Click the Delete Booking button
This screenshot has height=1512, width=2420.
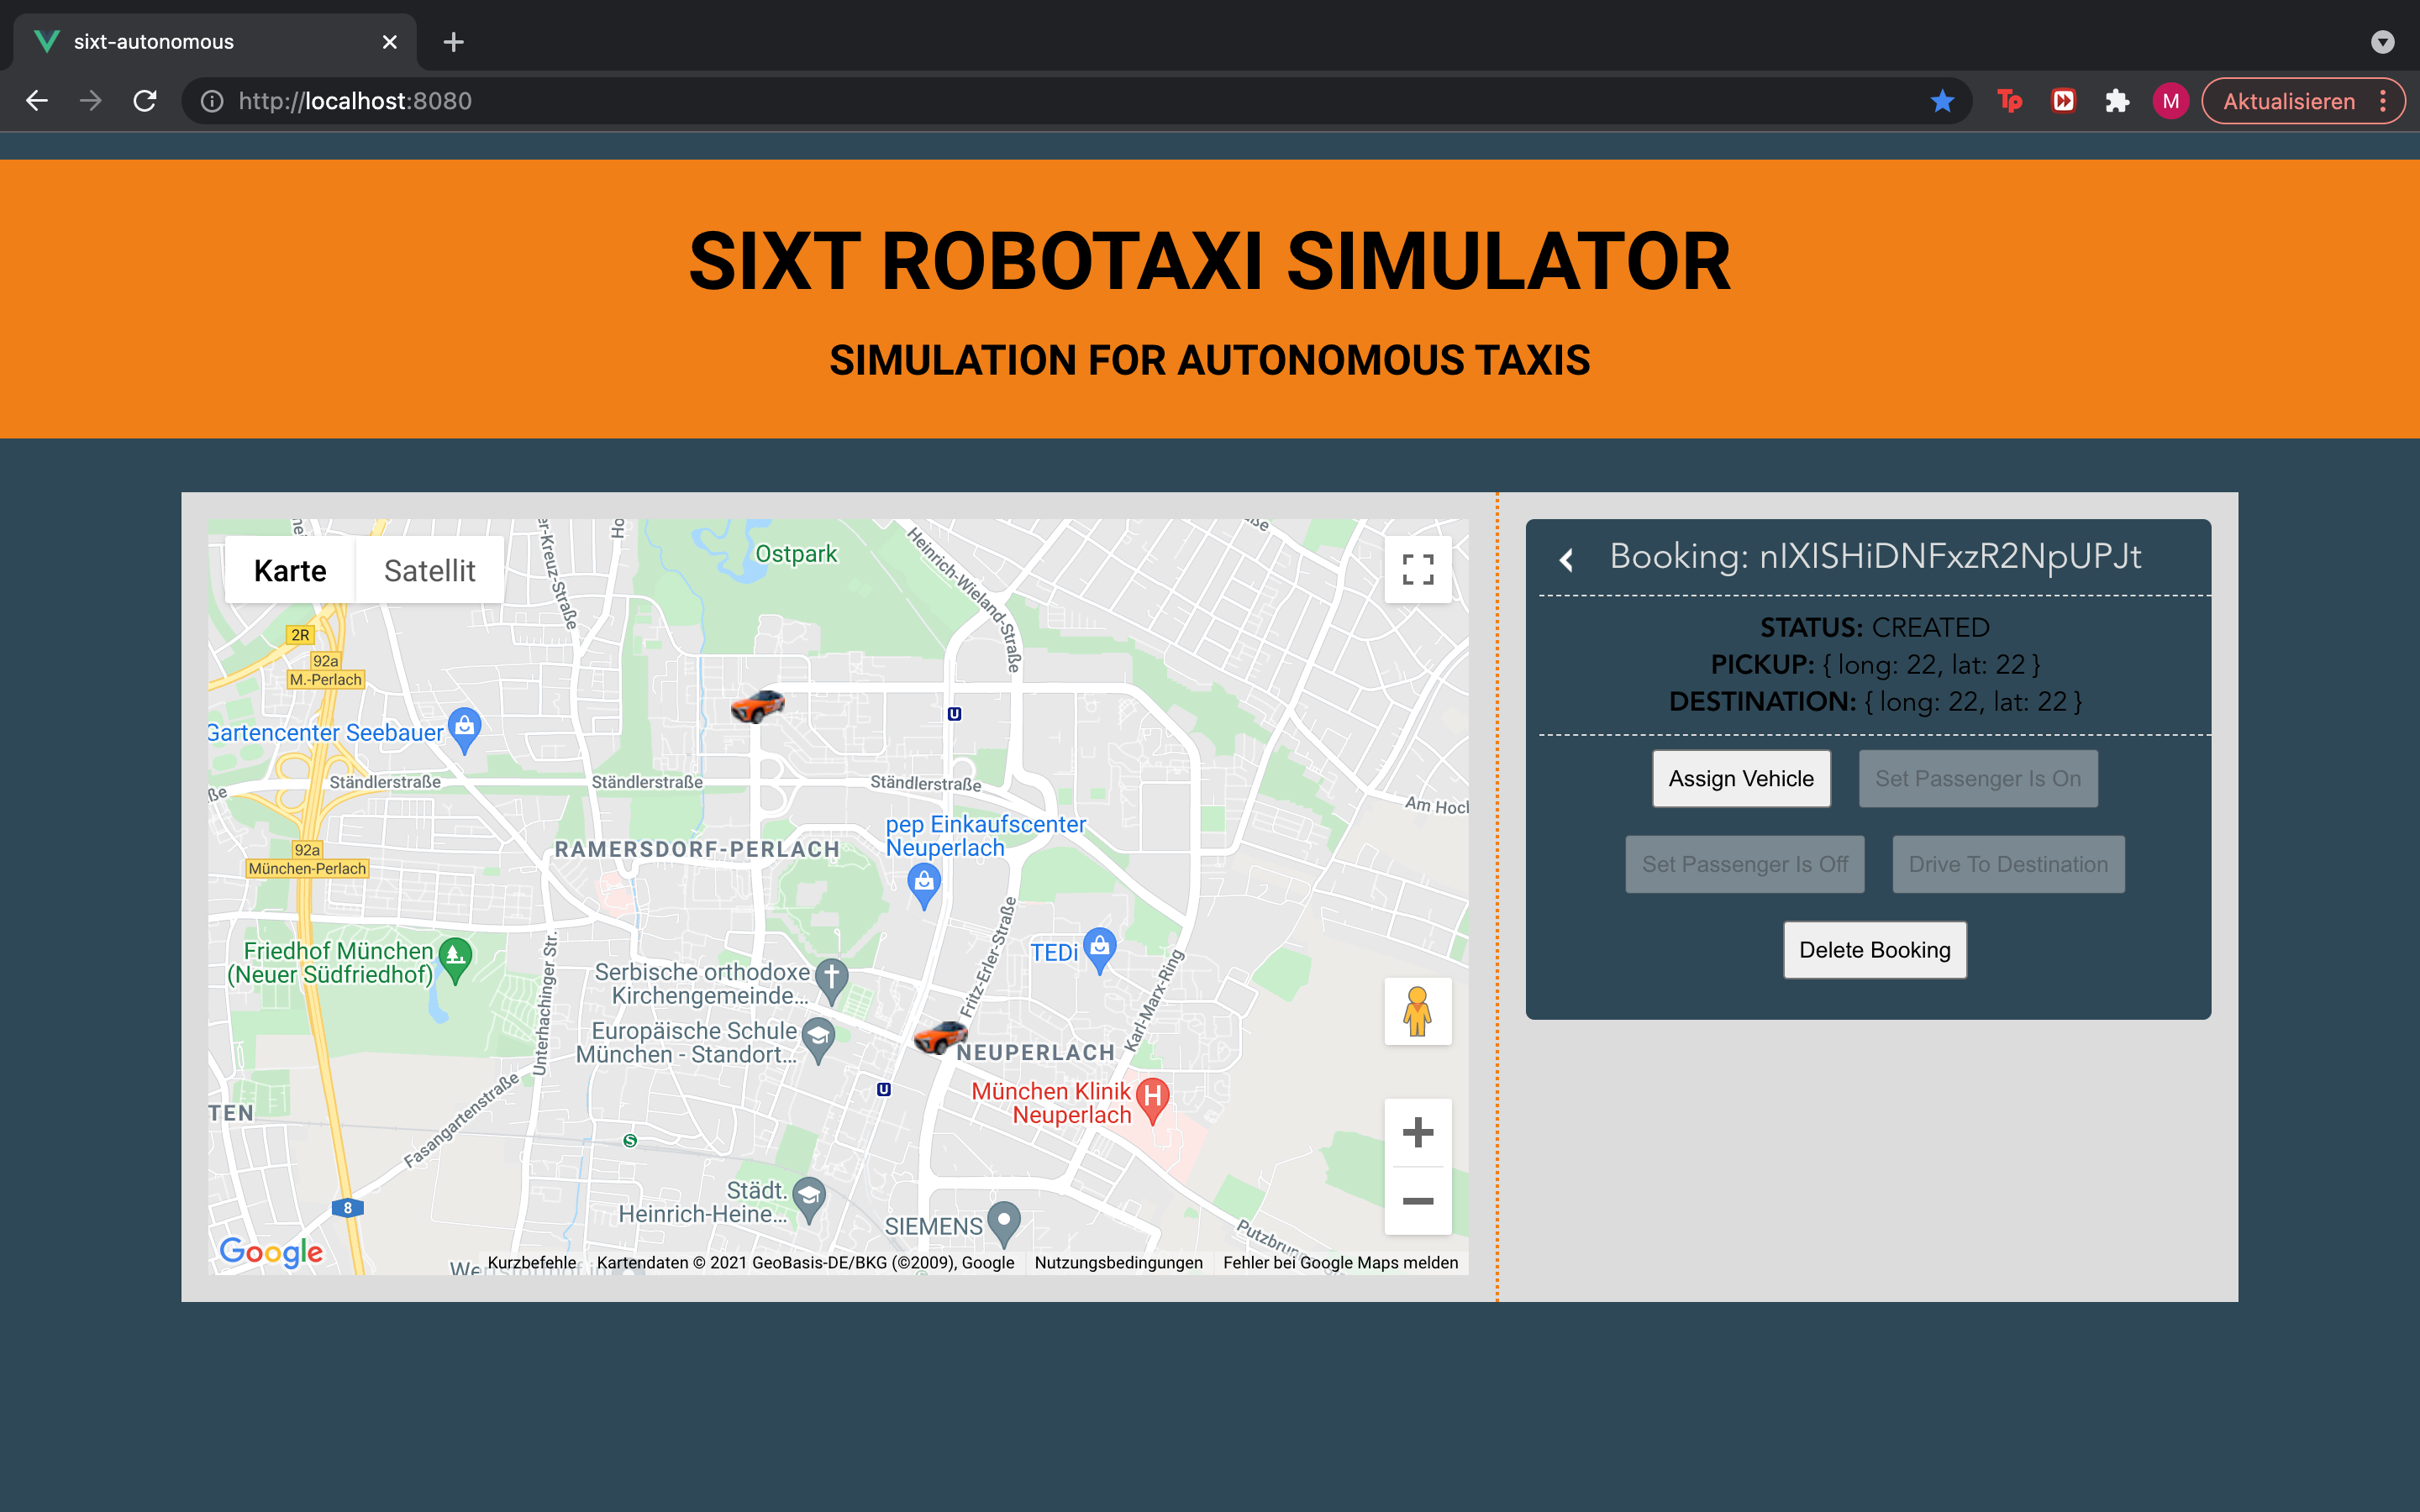pos(1874,950)
